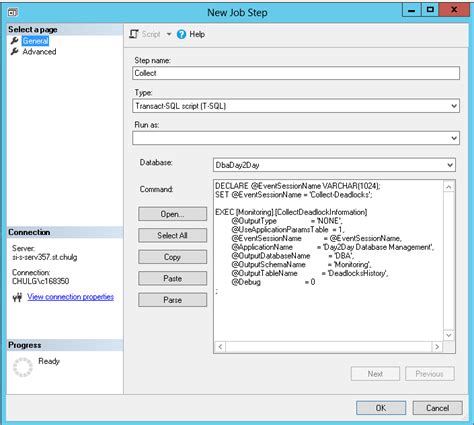This screenshot has height=425, width=474.
Task: Select the General page
Action: (35, 41)
